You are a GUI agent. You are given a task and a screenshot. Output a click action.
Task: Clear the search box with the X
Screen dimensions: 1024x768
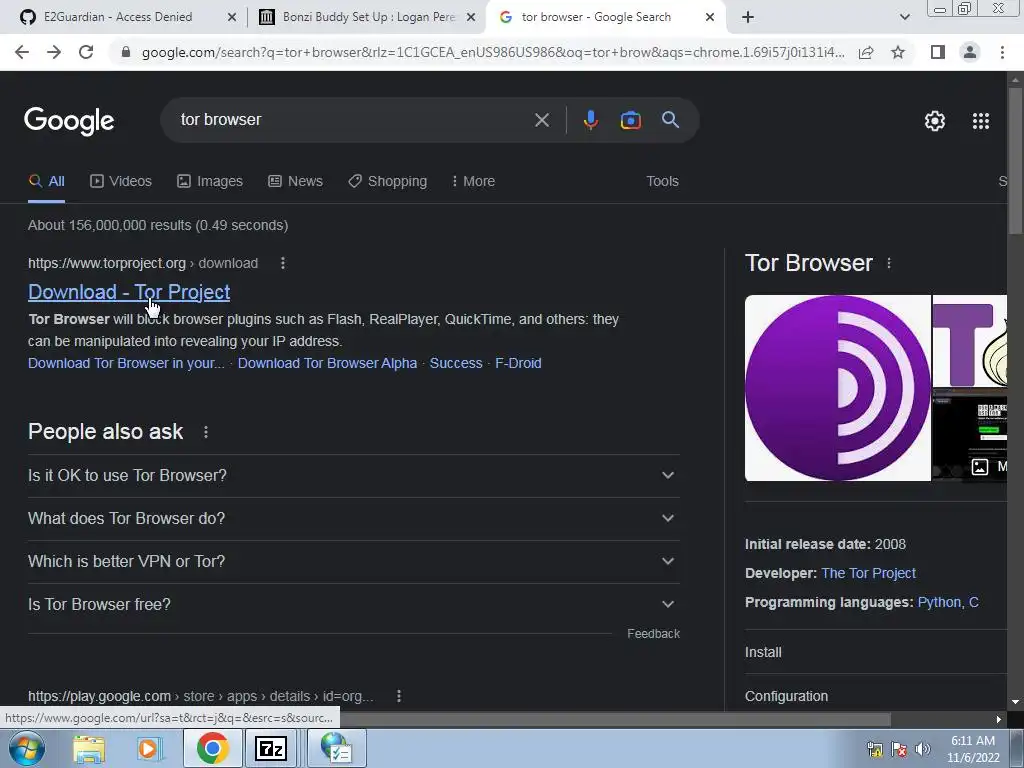click(541, 120)
